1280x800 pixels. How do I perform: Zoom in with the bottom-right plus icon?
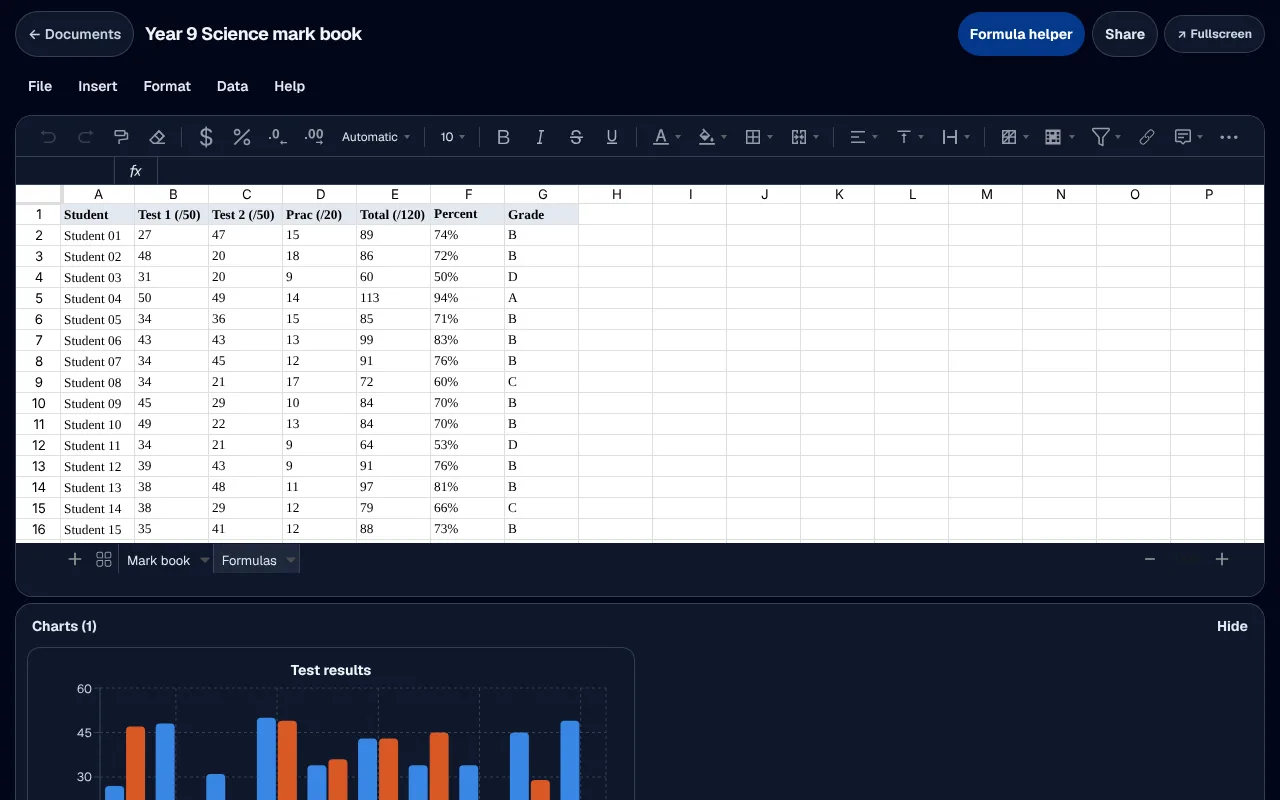point(1222,559)
